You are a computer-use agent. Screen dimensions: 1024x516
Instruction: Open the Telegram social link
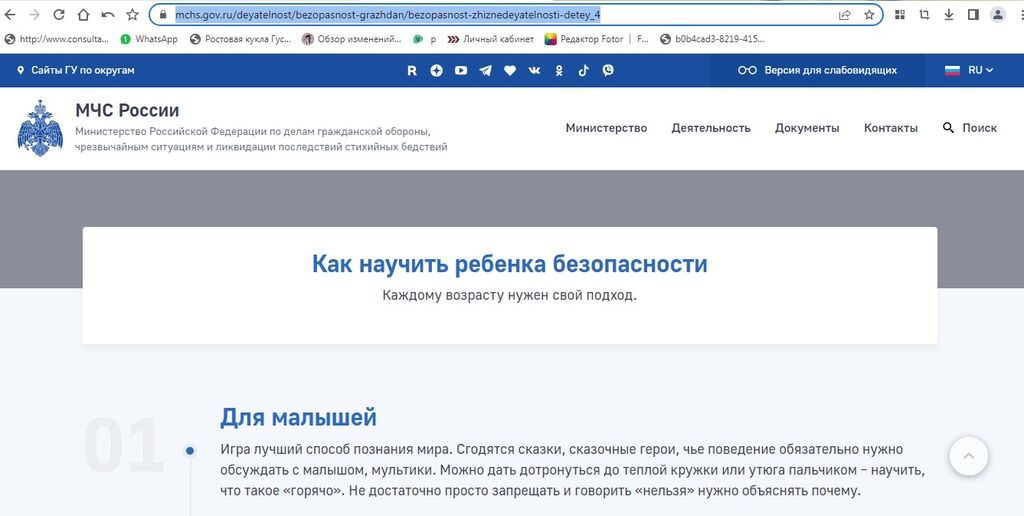tap(485, 70)
